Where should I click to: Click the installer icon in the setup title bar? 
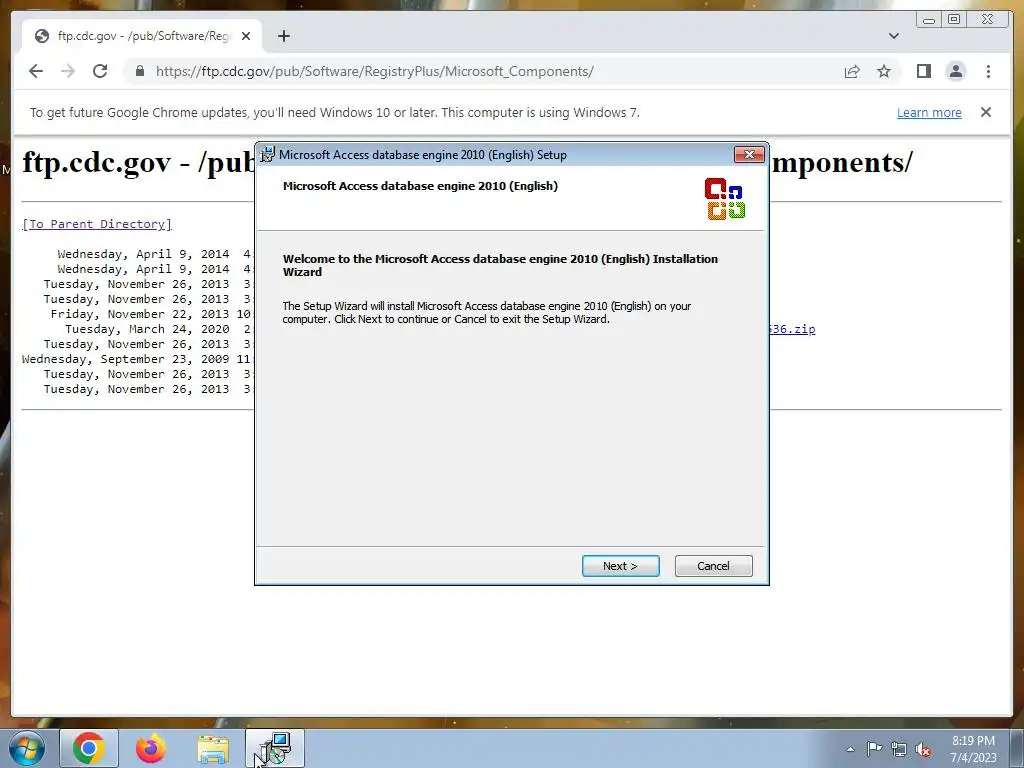click(267, 155)
